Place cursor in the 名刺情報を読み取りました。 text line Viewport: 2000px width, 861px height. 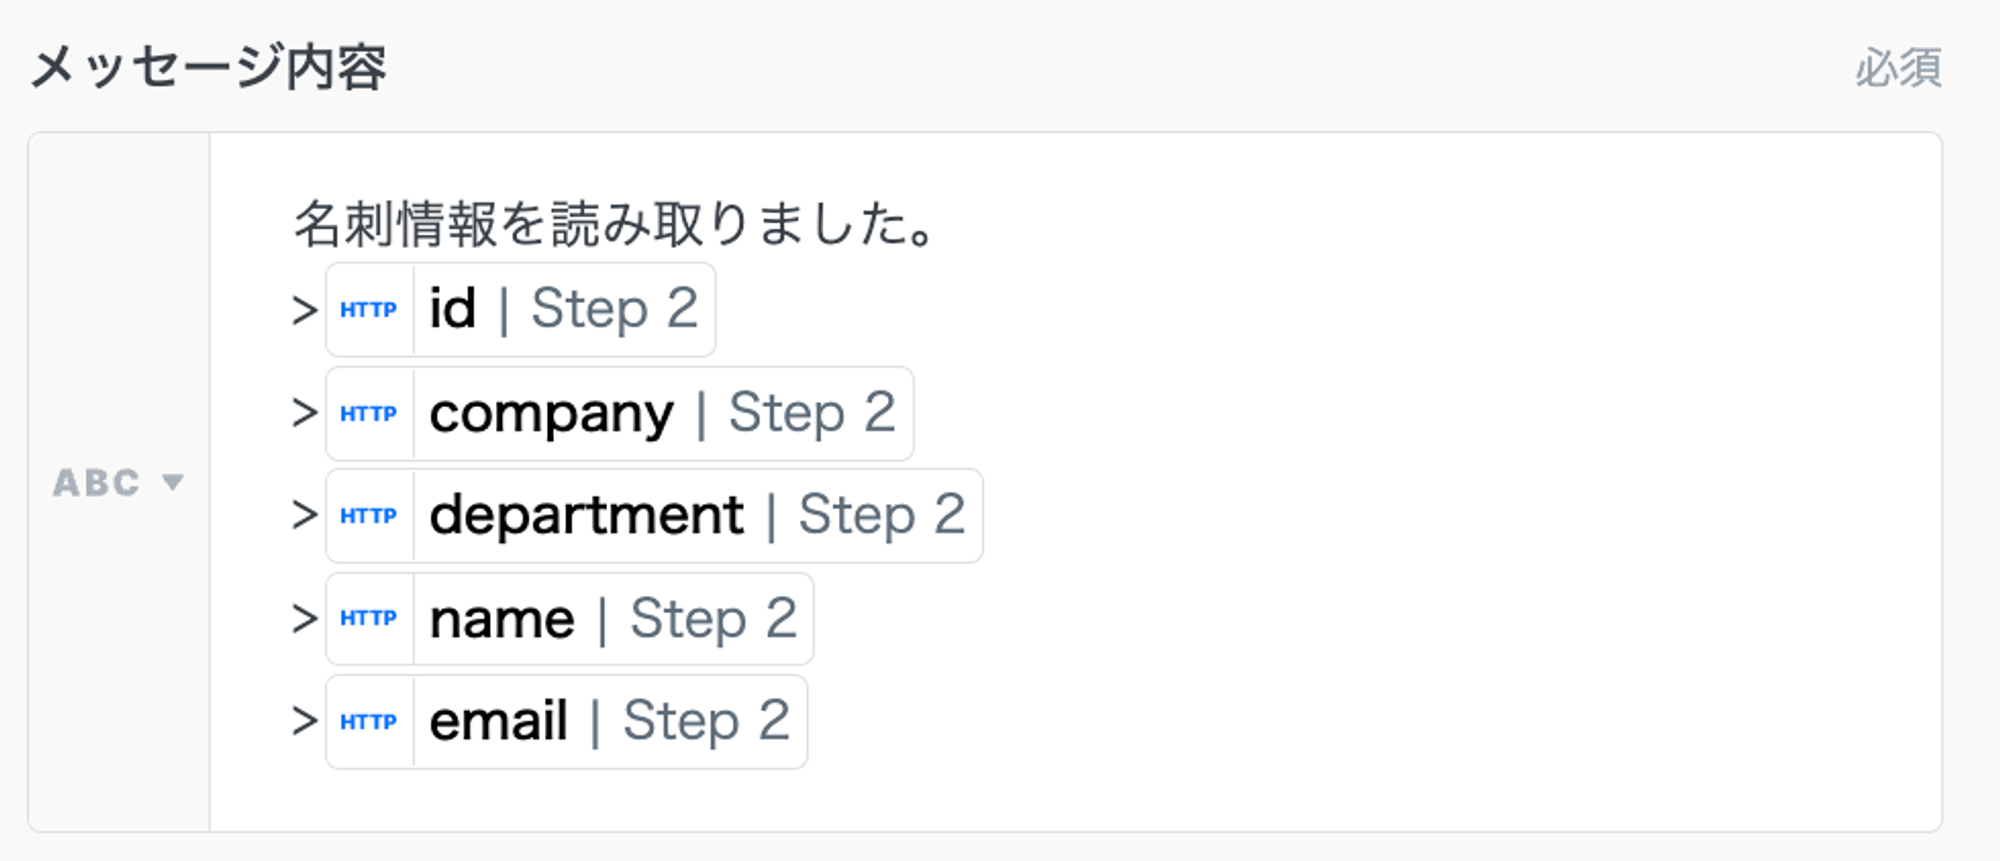coord(614,224)
